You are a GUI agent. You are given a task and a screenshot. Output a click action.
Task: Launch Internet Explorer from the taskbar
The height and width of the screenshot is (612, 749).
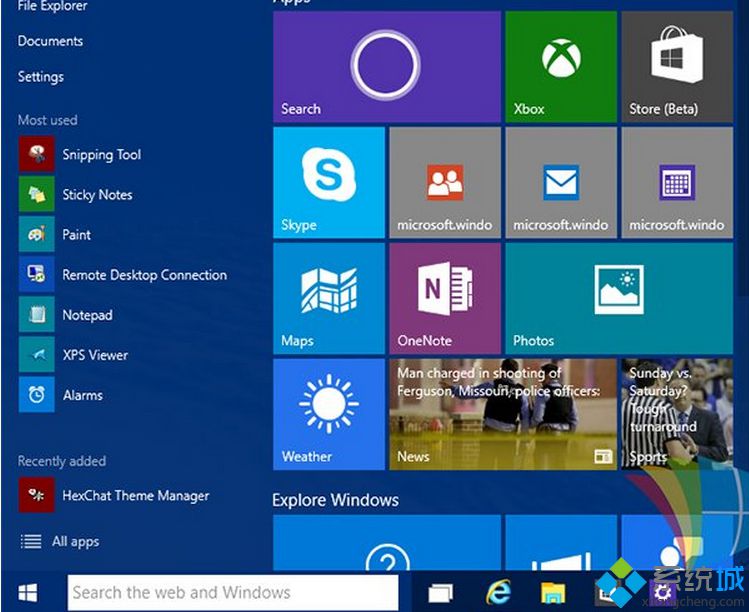pyautogui.click(x=498, y=593)
